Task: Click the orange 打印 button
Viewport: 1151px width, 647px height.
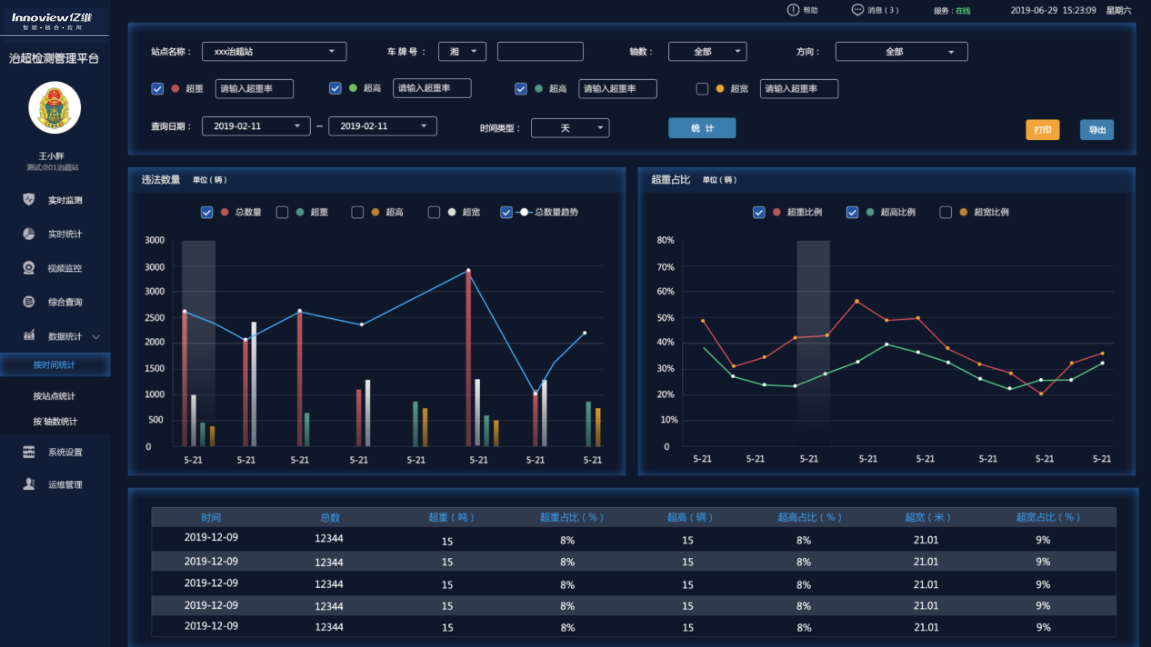Action: pyautogui.click(x=1042, y=130)
